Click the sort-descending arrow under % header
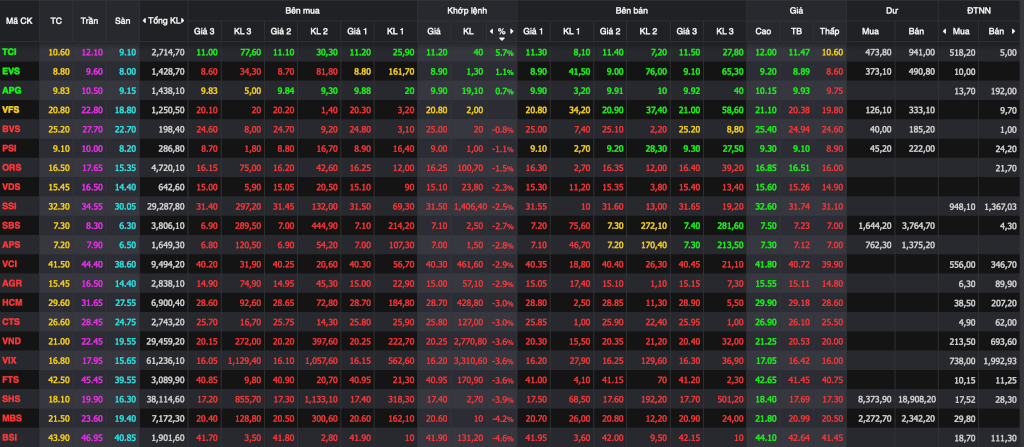Viewport: 1024px width, 447px height. pos(502,39)
